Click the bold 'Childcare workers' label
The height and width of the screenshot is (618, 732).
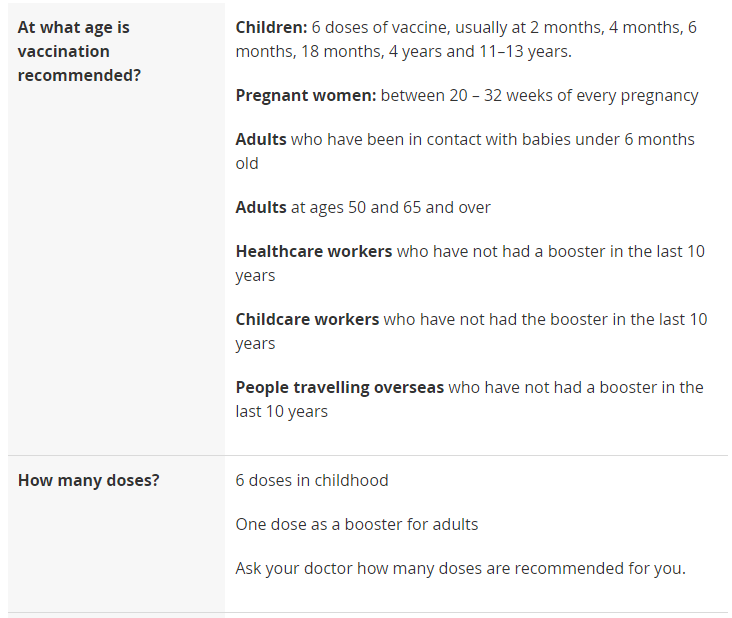pyautogui.click(x=307, y=319)
